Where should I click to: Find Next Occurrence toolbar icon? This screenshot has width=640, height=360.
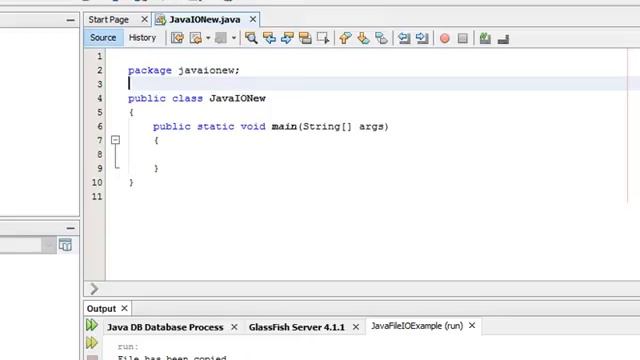(287, 38)
